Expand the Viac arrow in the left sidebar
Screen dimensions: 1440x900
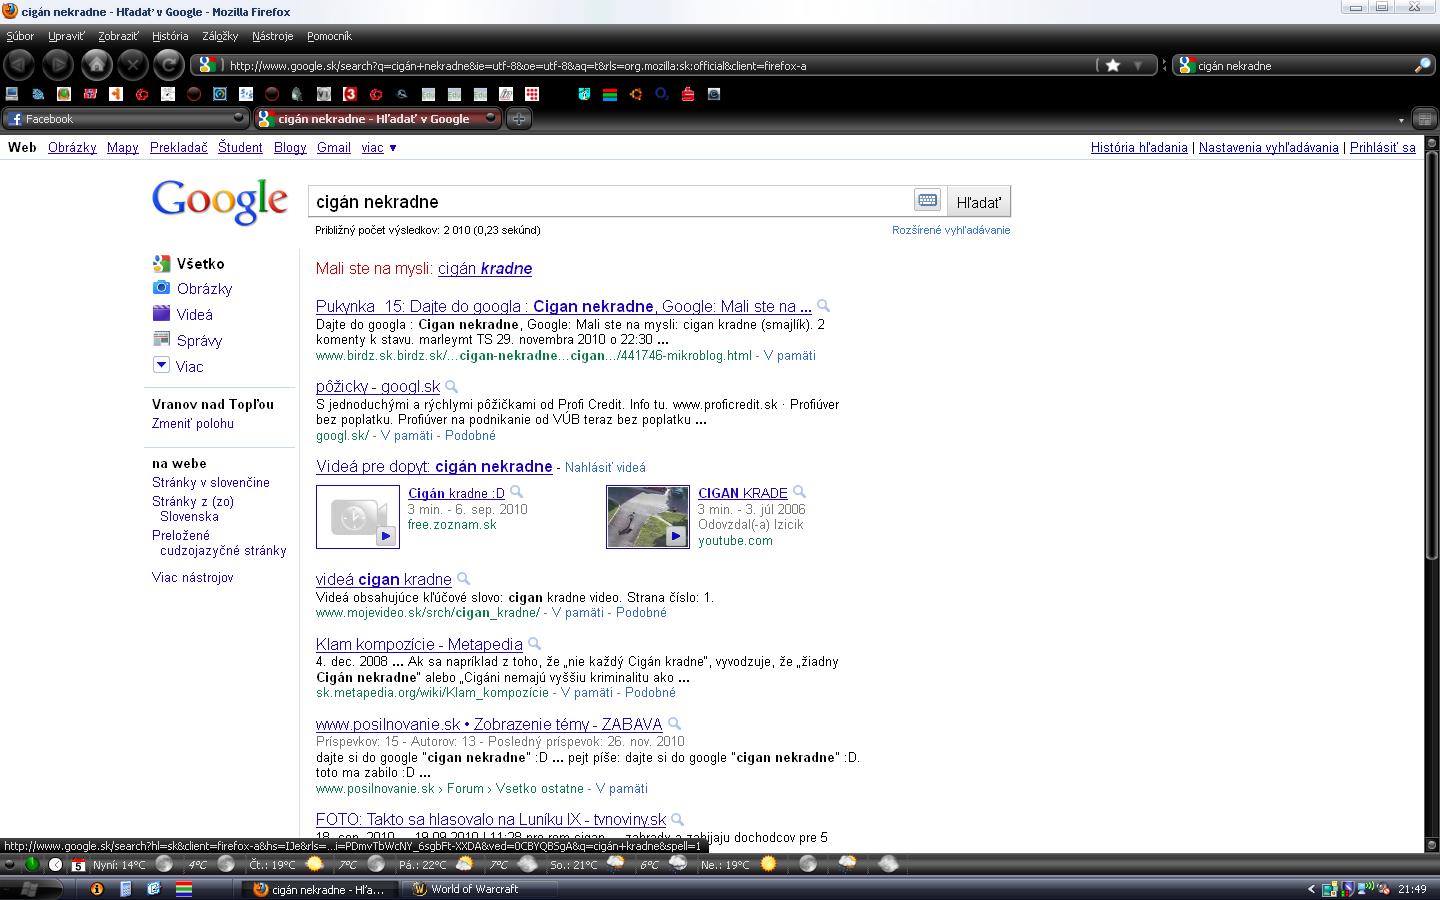[161, 366]
